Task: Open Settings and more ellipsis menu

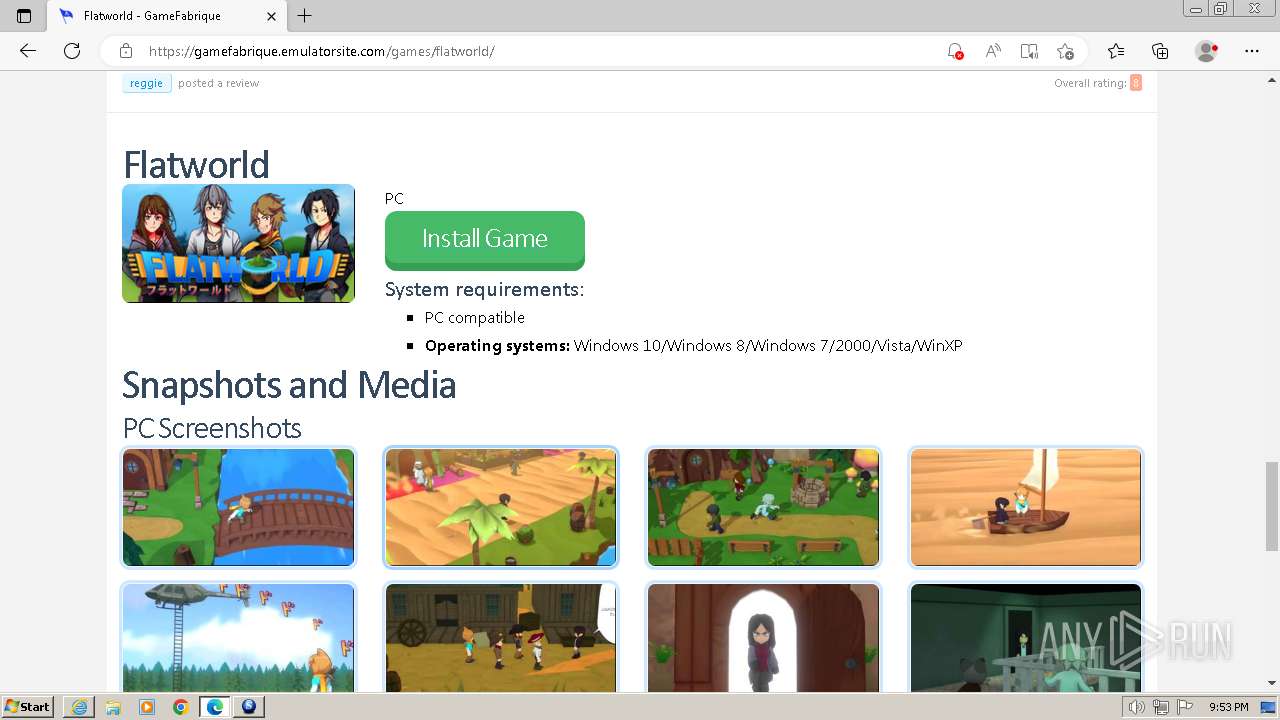Action: [1252, 51]
